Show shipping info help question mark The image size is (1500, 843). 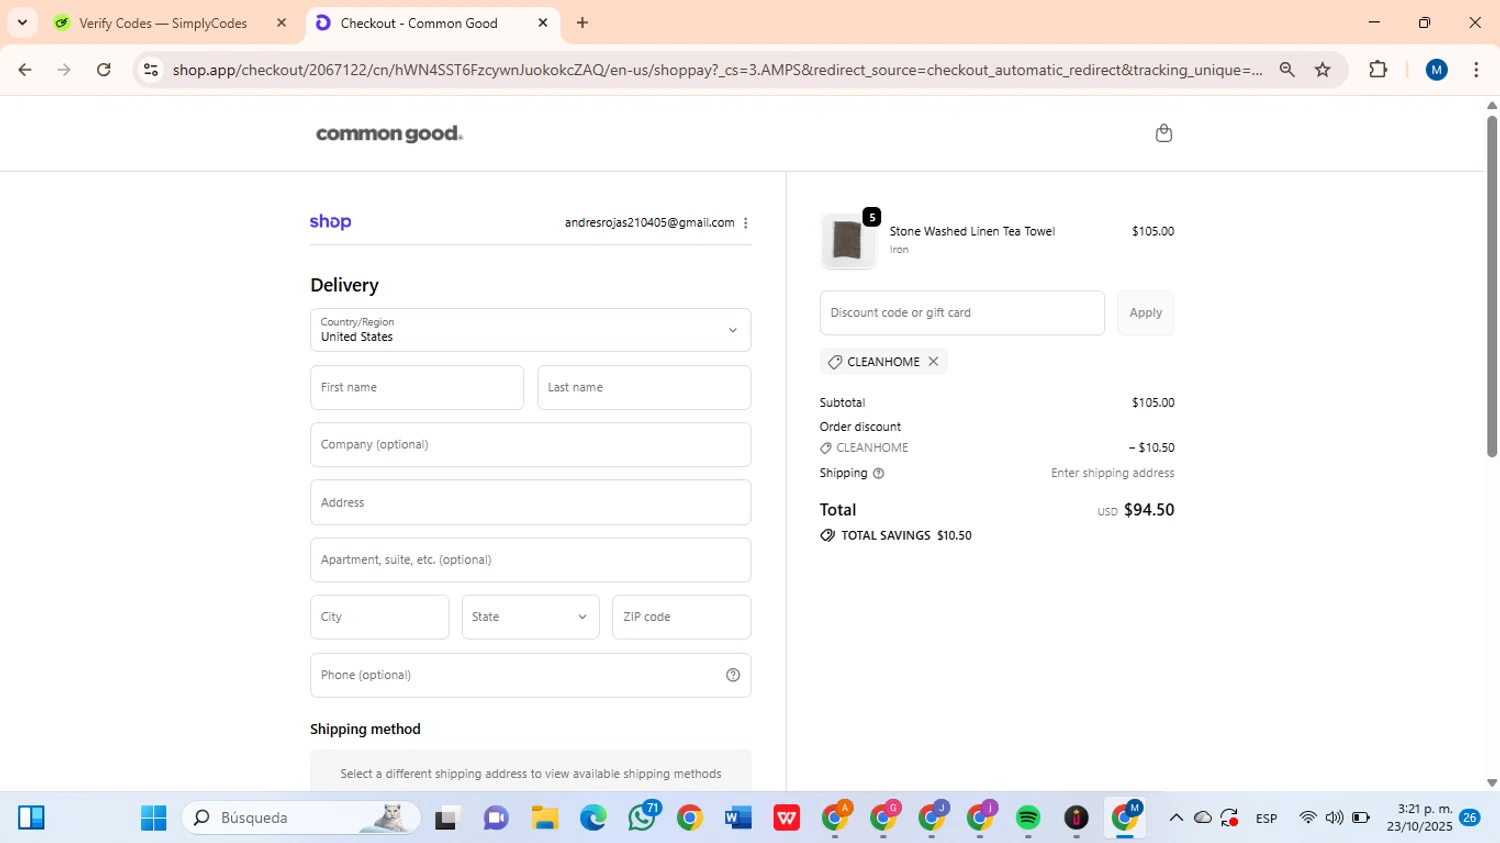[878, 473]
